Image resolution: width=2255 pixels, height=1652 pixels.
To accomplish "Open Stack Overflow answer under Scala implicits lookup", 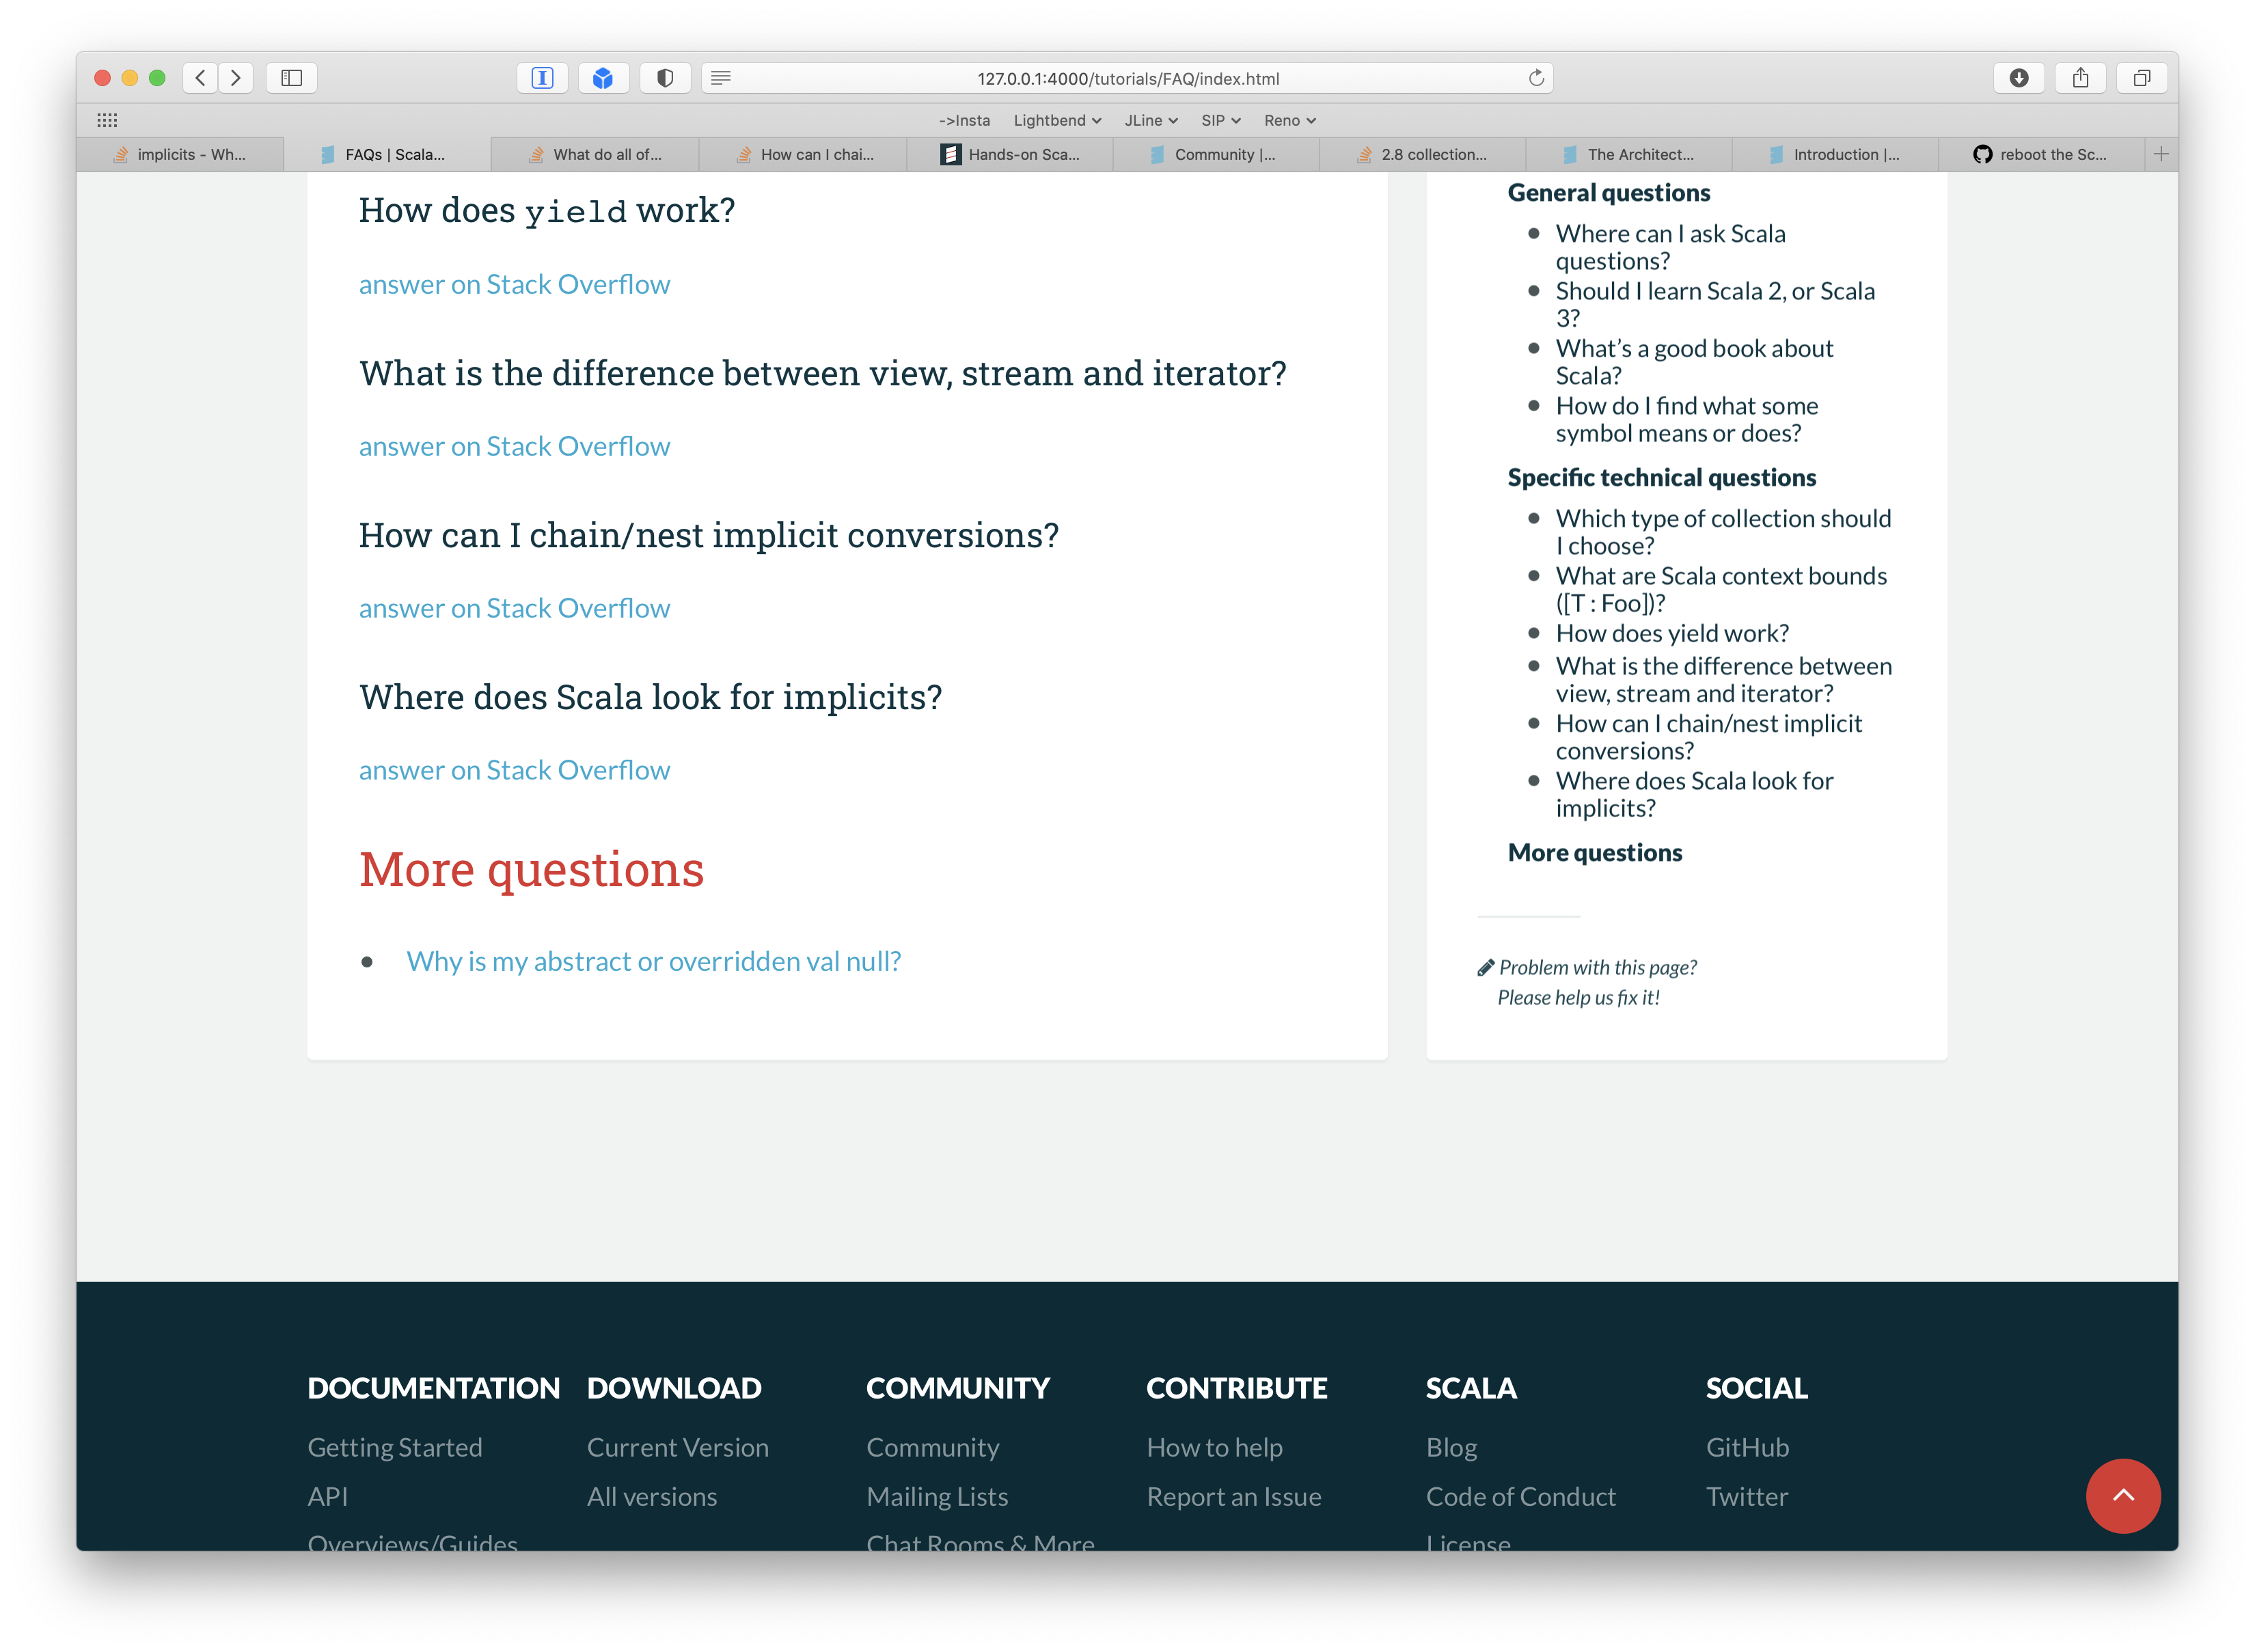I will pyautogui.click(x=514, y=770).
